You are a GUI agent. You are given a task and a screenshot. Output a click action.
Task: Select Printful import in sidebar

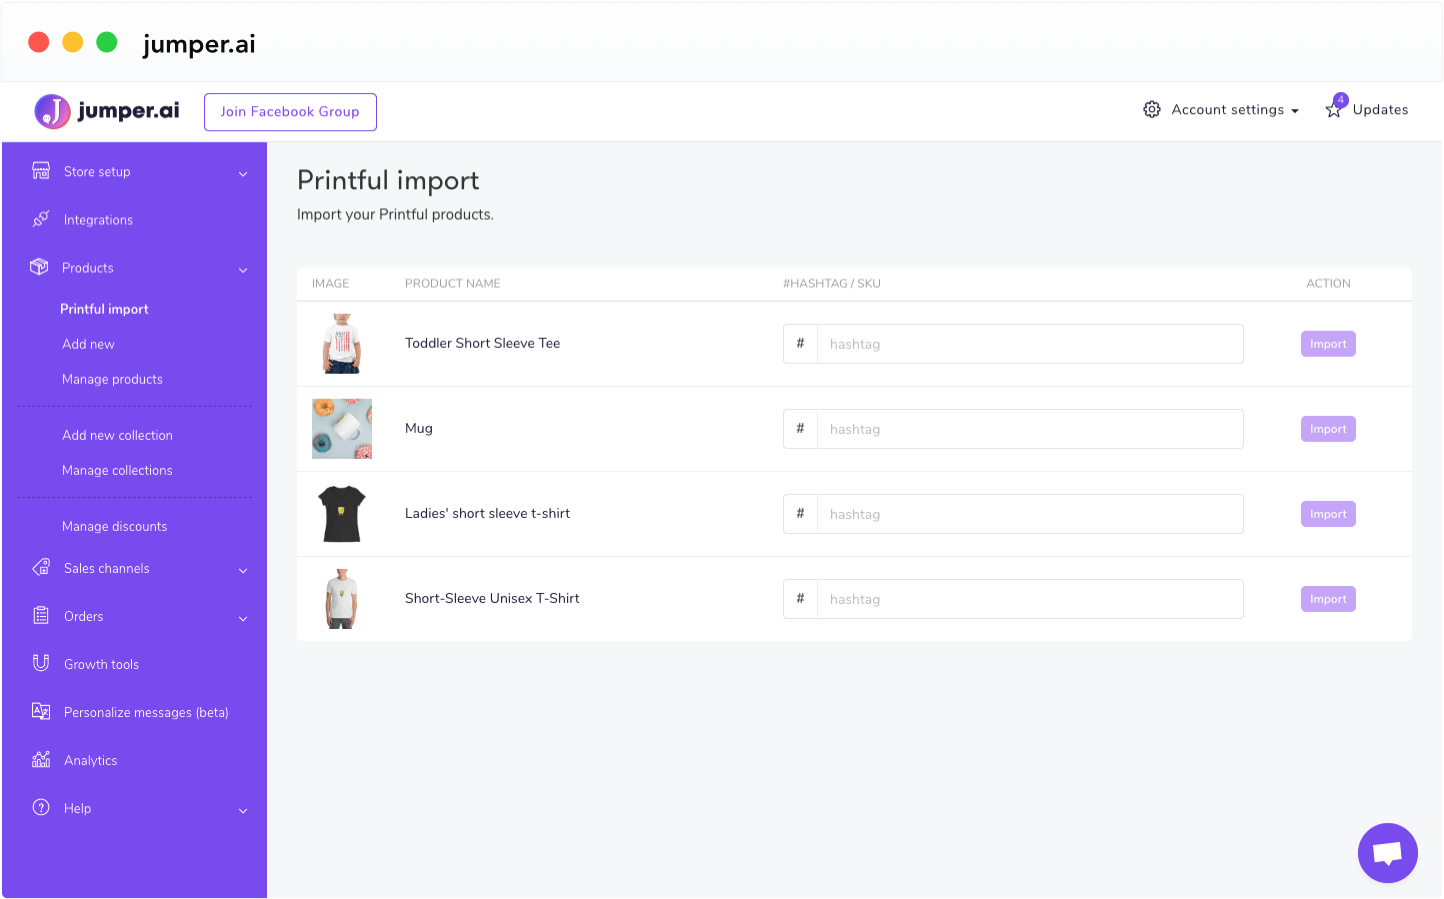pos(104,309)
